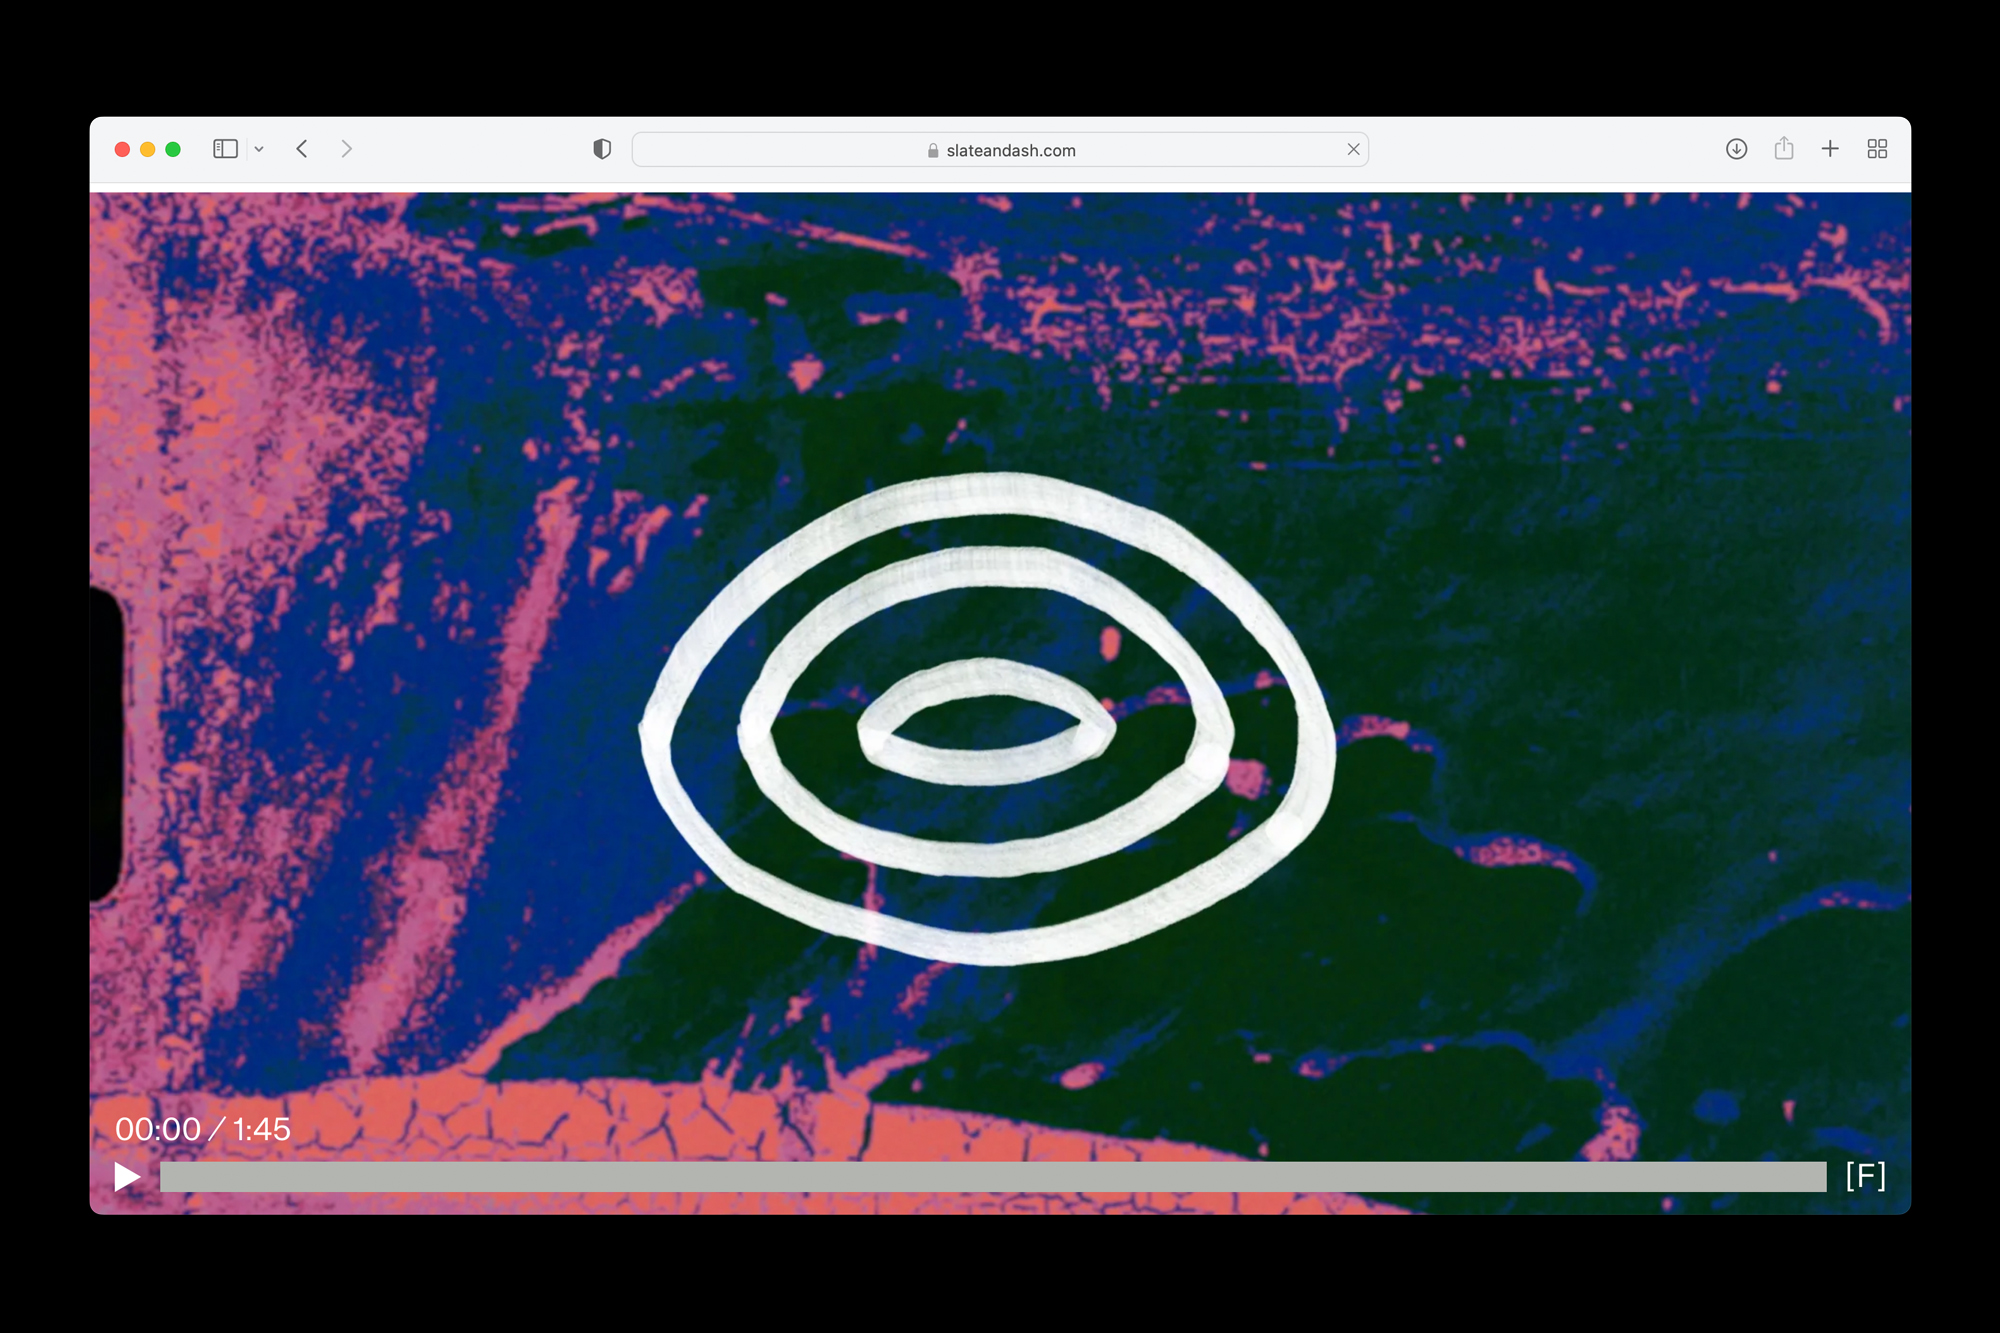Maximize the window with the green button

173,149
